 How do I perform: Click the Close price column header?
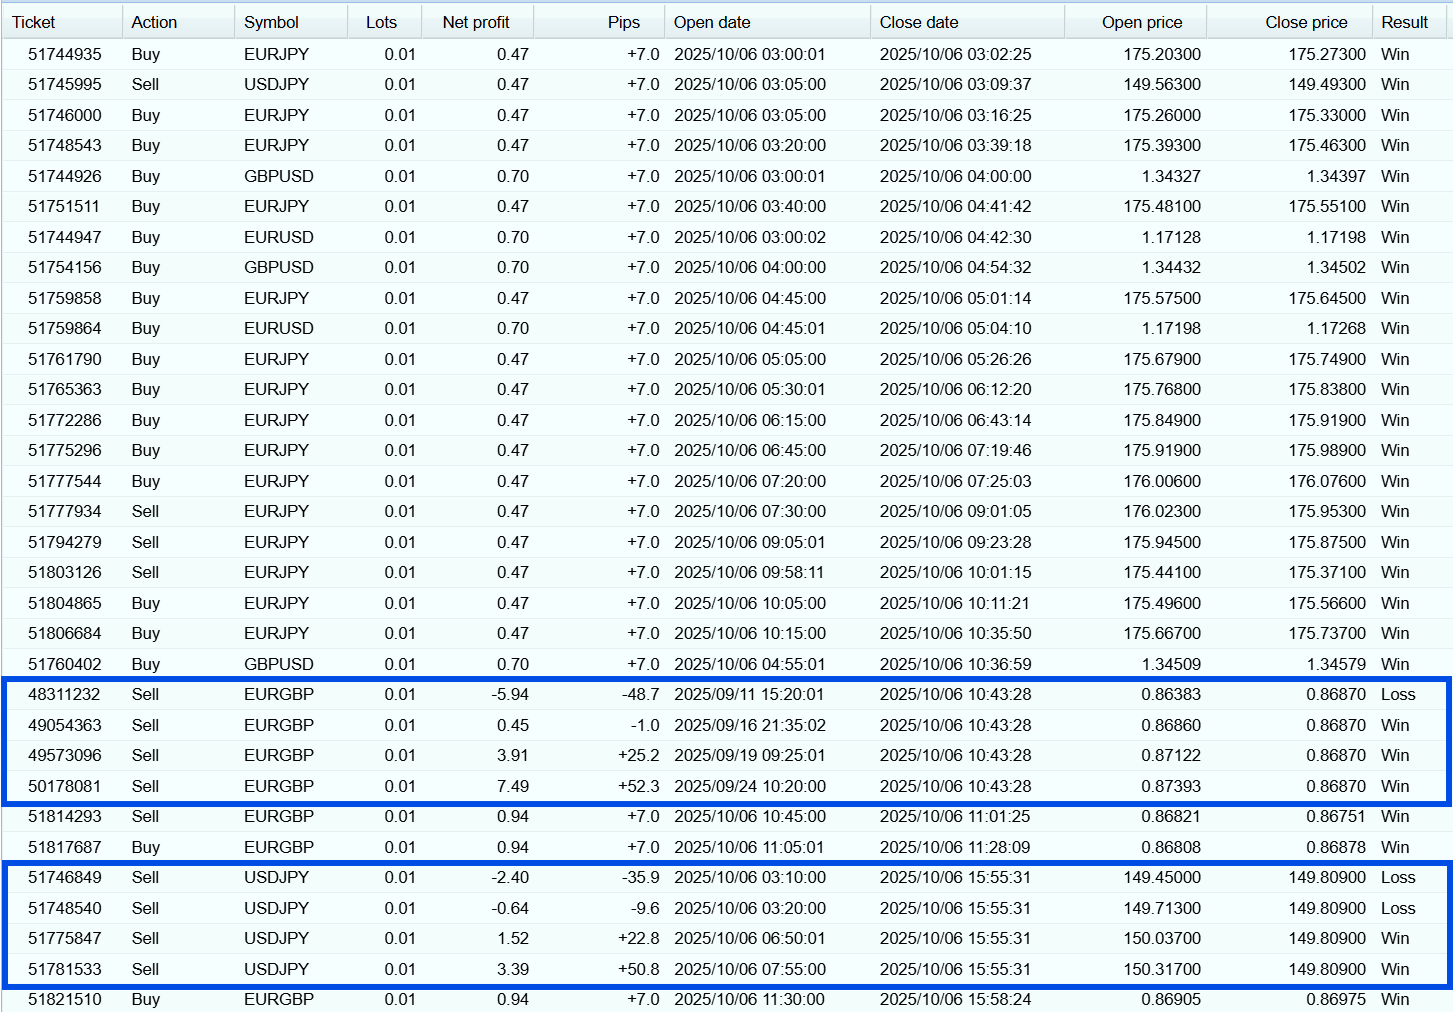1306,22
